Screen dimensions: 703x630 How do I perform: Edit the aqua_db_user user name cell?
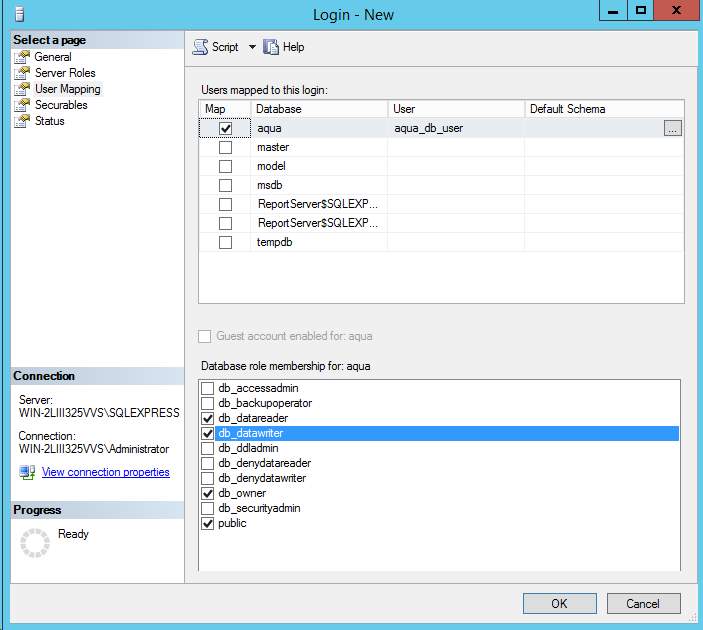click(455, 128)
